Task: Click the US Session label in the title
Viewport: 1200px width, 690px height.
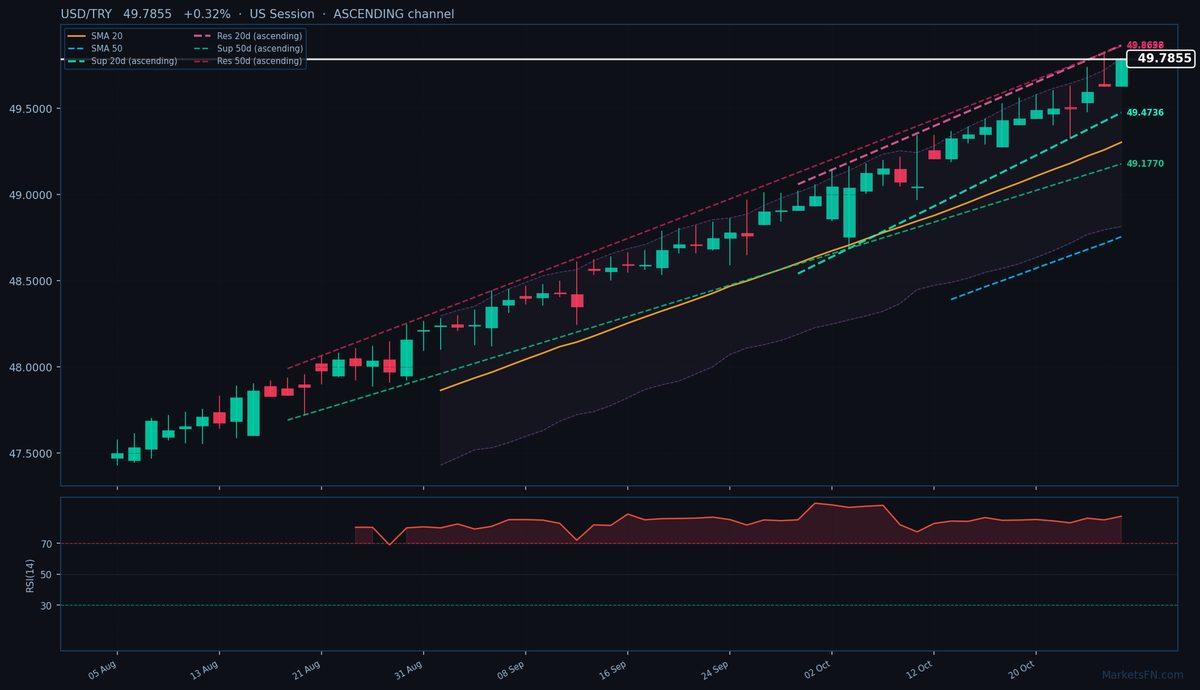Action: click(282, 14)
